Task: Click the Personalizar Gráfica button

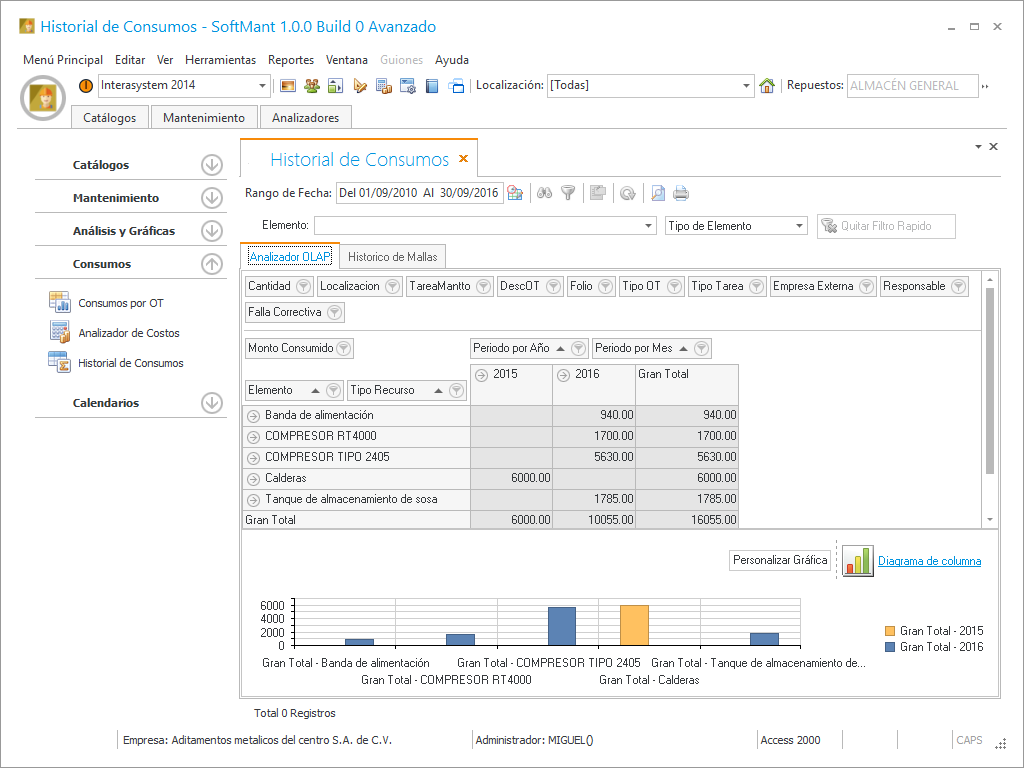Action: (780, 560)
